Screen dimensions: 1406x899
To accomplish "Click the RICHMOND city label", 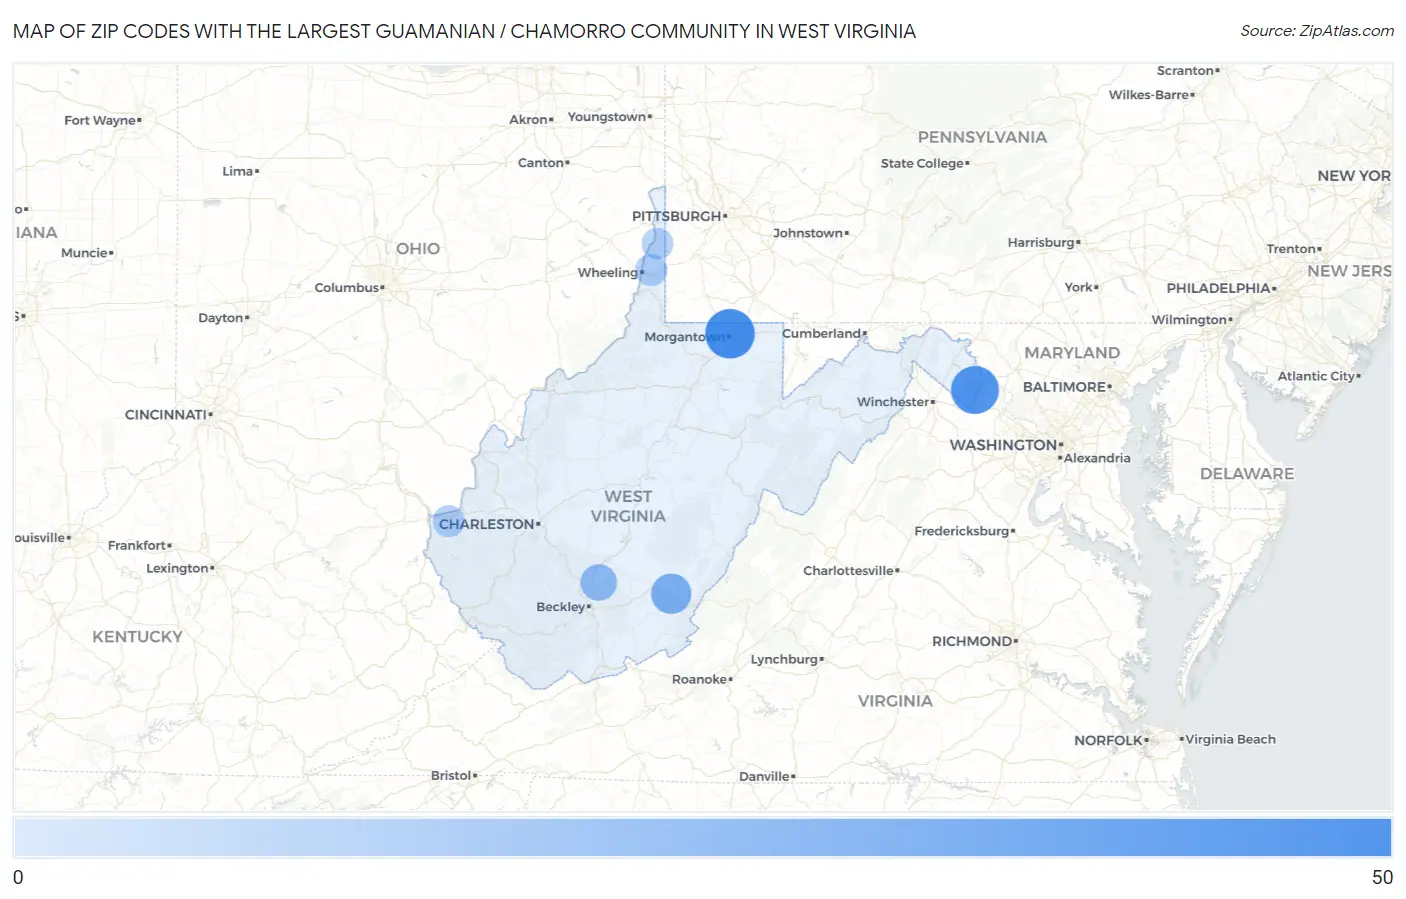I will coord(972,641).
